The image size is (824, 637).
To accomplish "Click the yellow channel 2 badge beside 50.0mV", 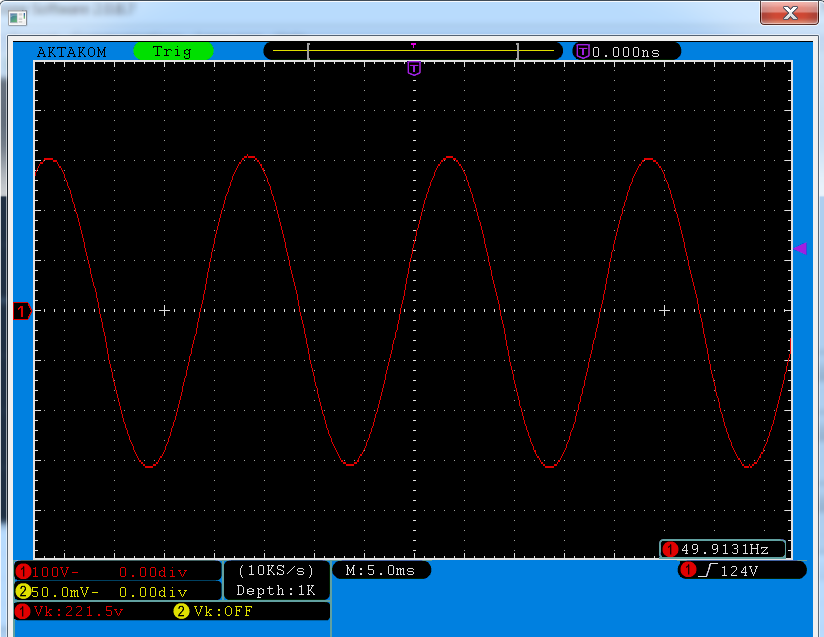I will click(23, 591).
